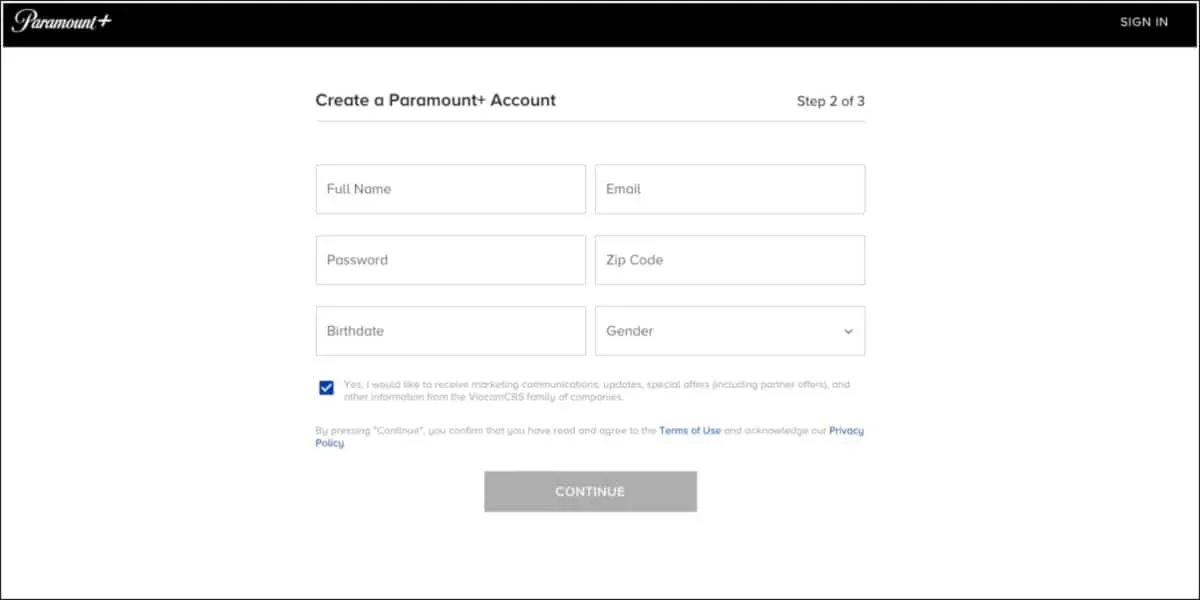Click the Zip Code field

coord(729,260)
